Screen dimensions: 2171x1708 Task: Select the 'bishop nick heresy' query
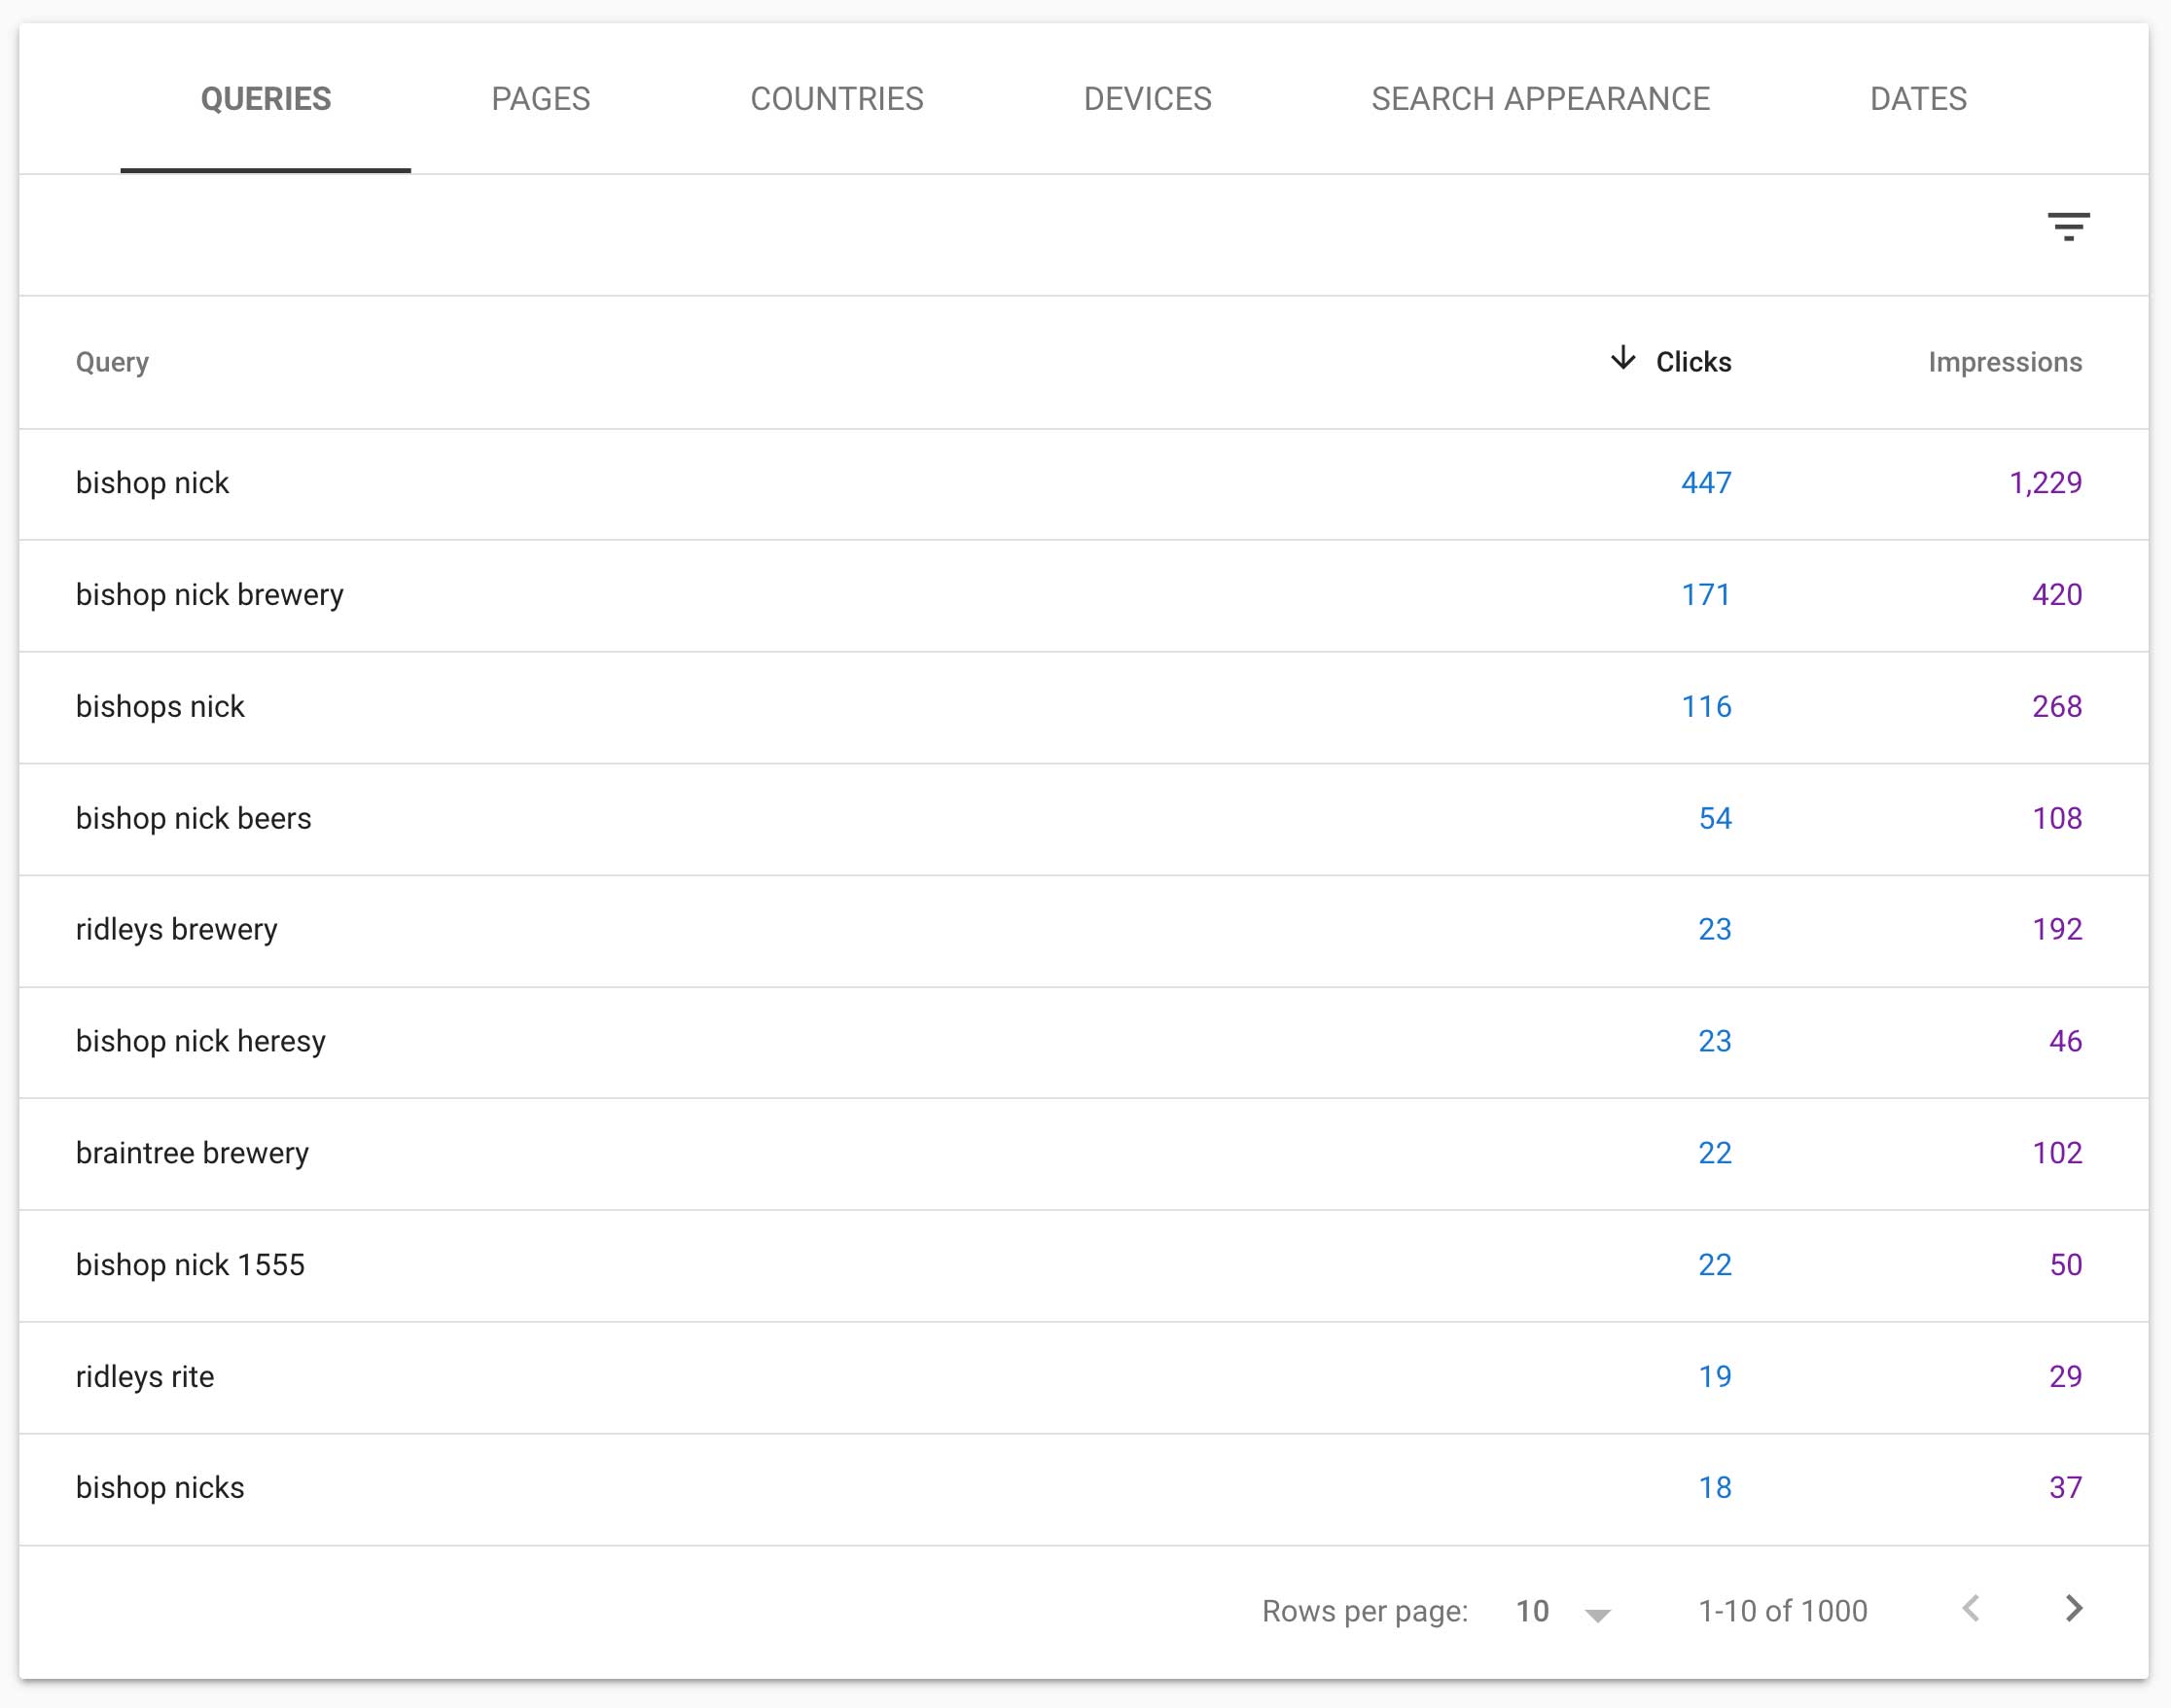coord(201,1042)
